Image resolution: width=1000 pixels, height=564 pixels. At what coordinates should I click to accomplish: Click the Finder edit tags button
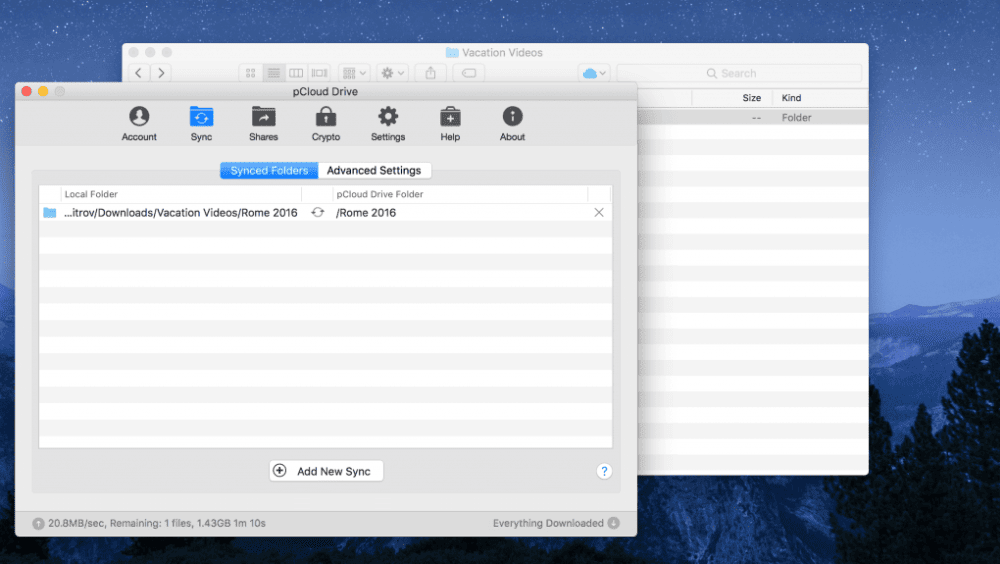click(x=469, y=73)
